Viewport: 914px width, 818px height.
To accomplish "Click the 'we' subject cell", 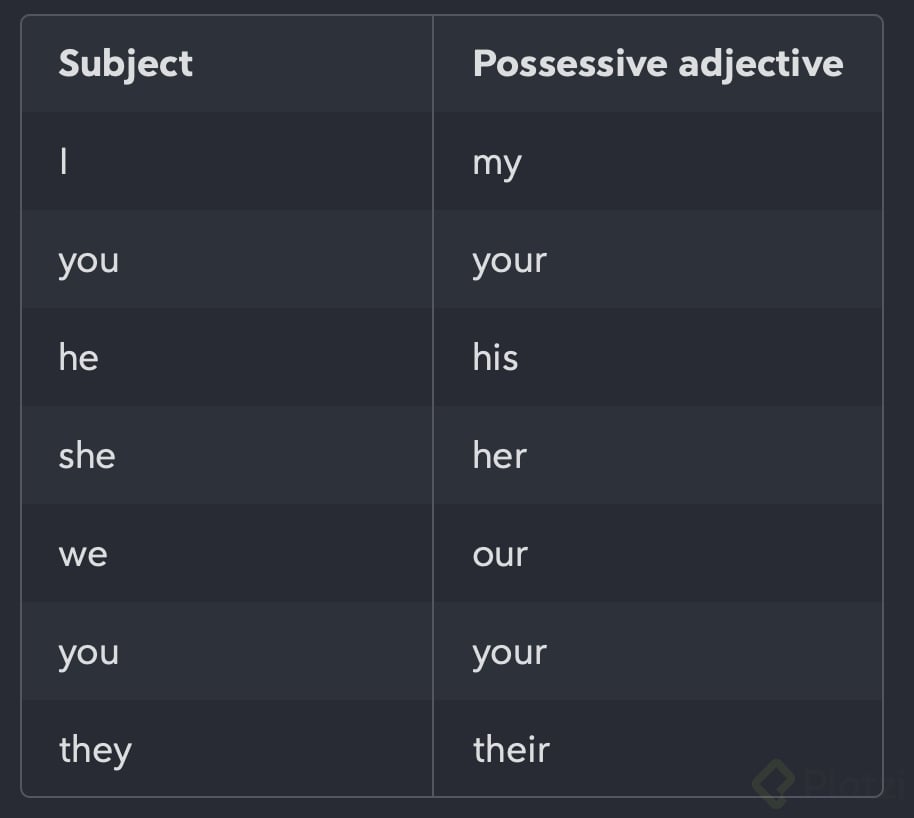I will [x=83, y=554].
